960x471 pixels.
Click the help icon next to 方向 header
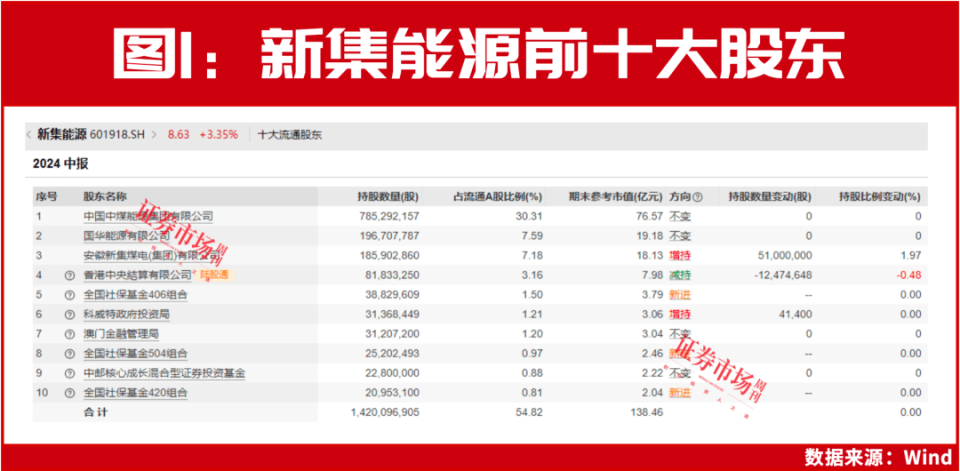(697, 197)
